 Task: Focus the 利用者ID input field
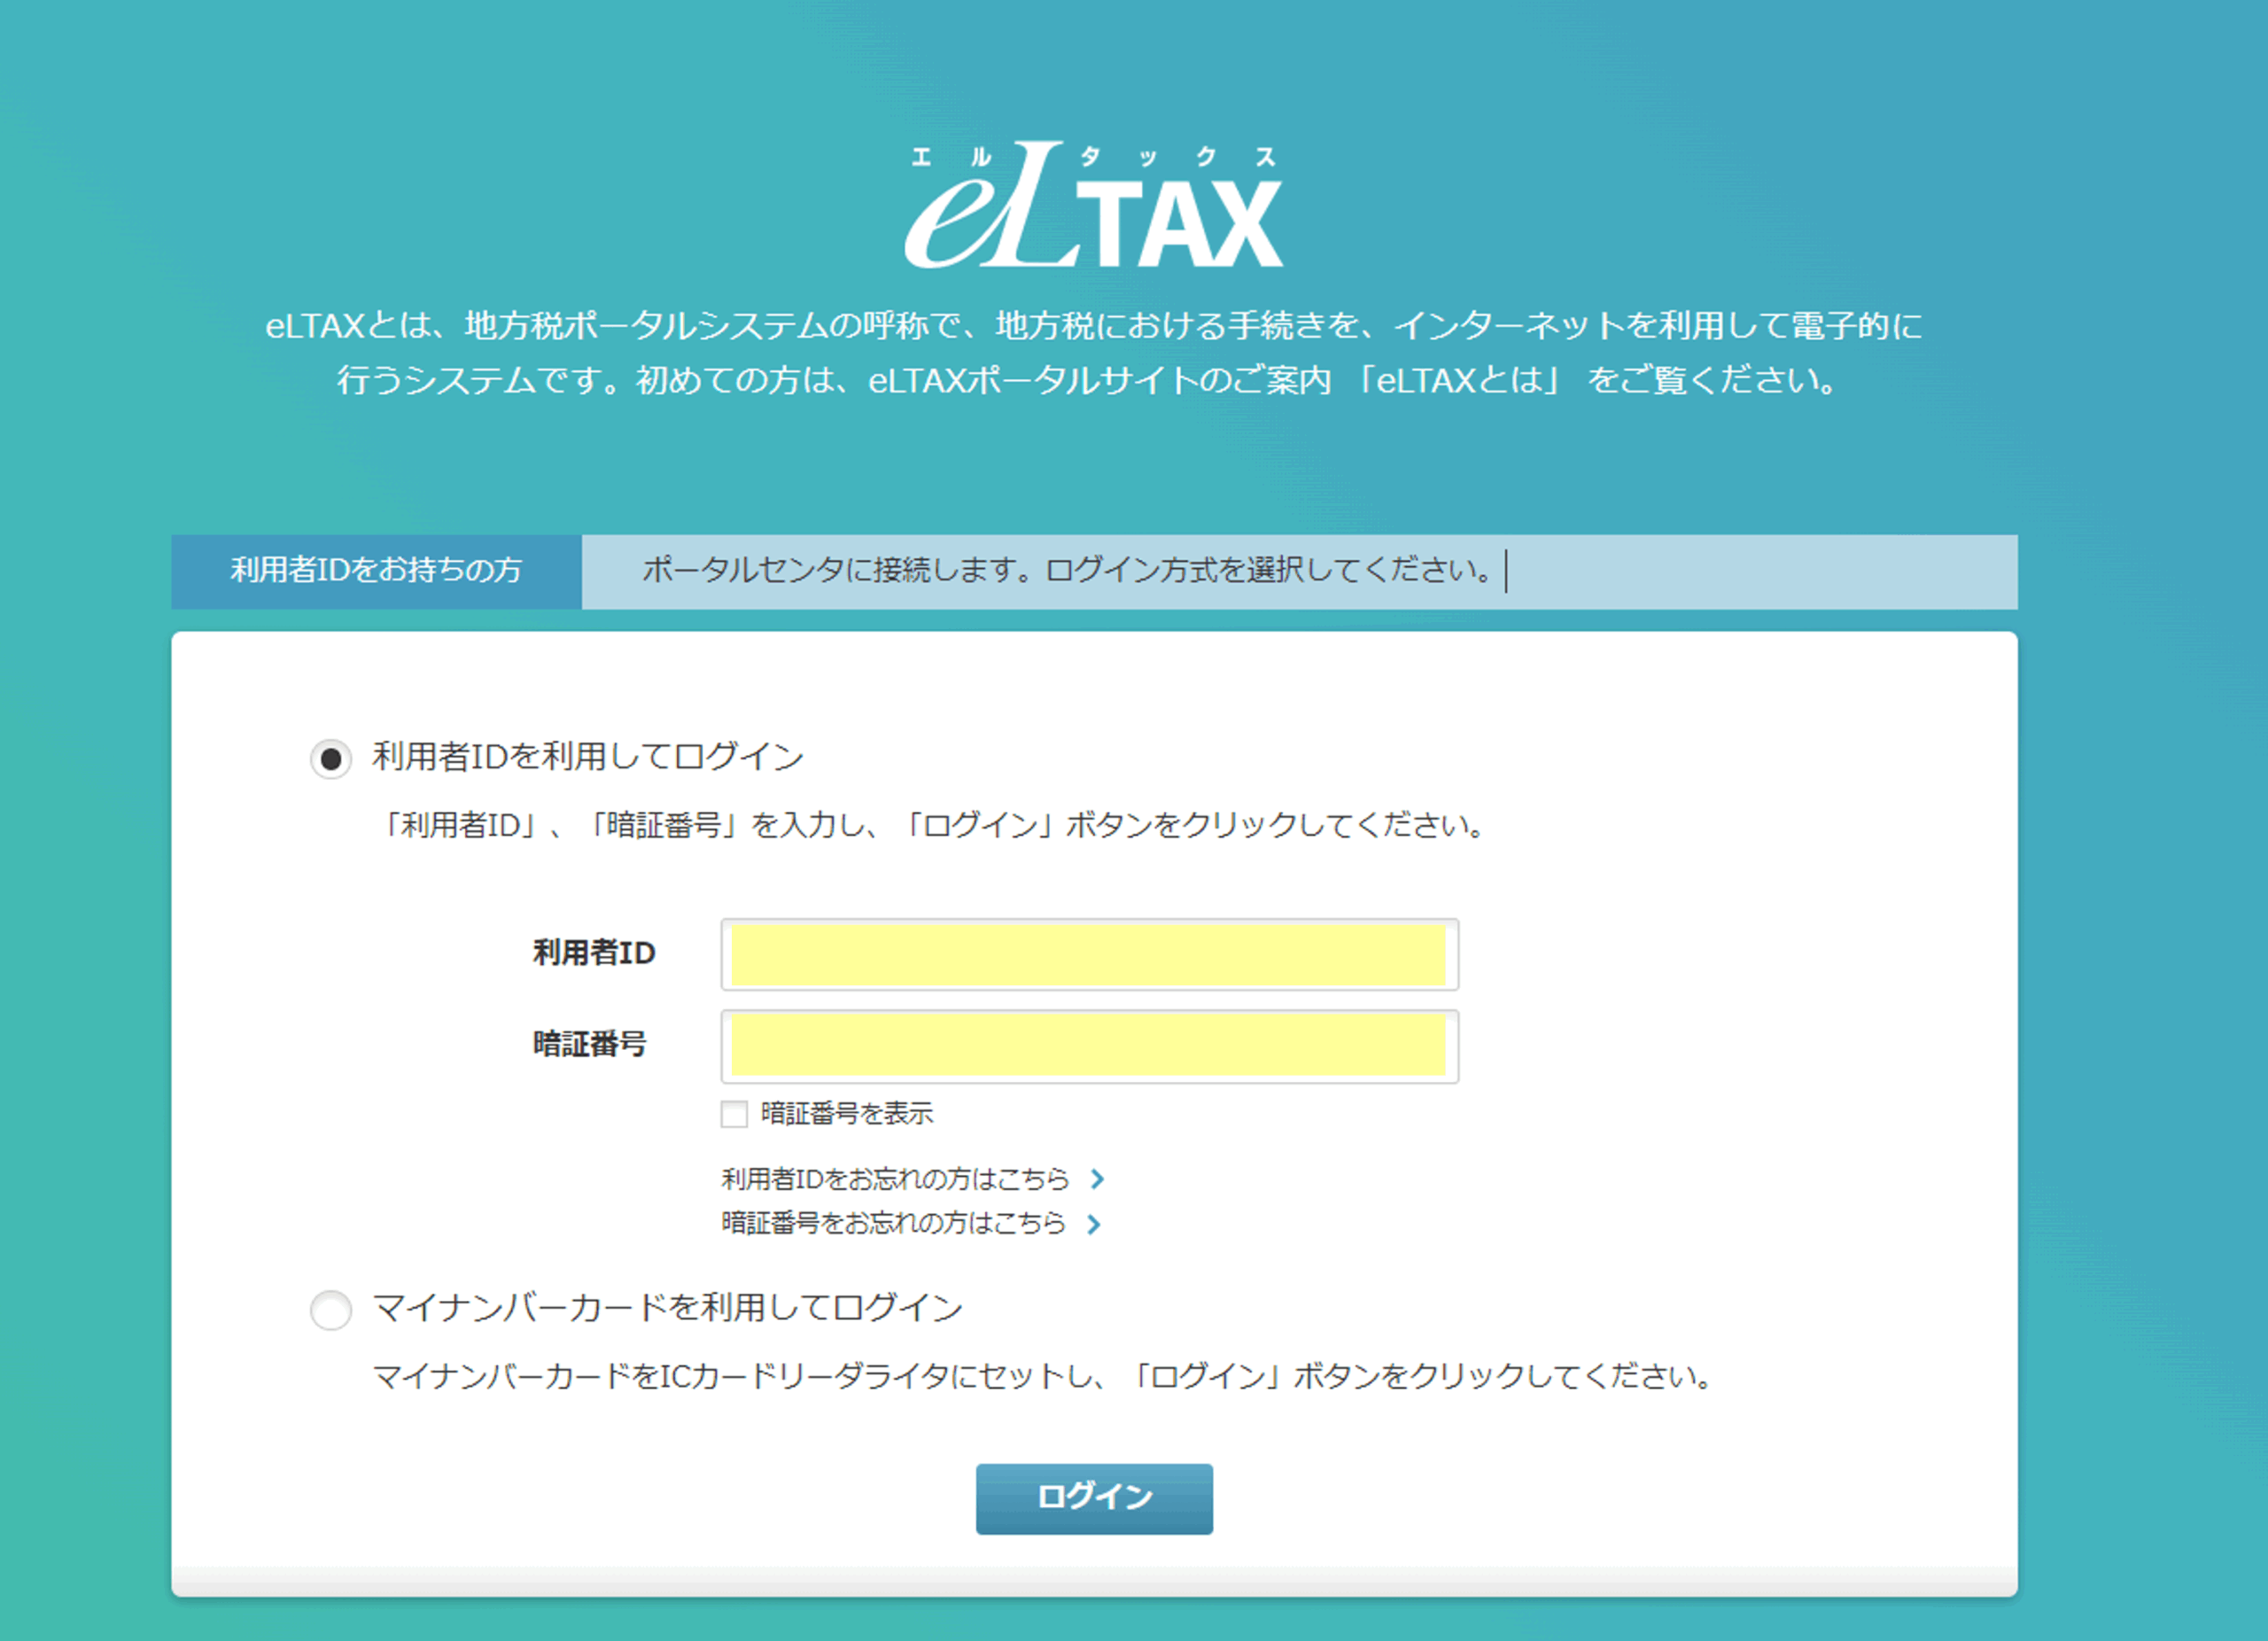point(1089,955)
